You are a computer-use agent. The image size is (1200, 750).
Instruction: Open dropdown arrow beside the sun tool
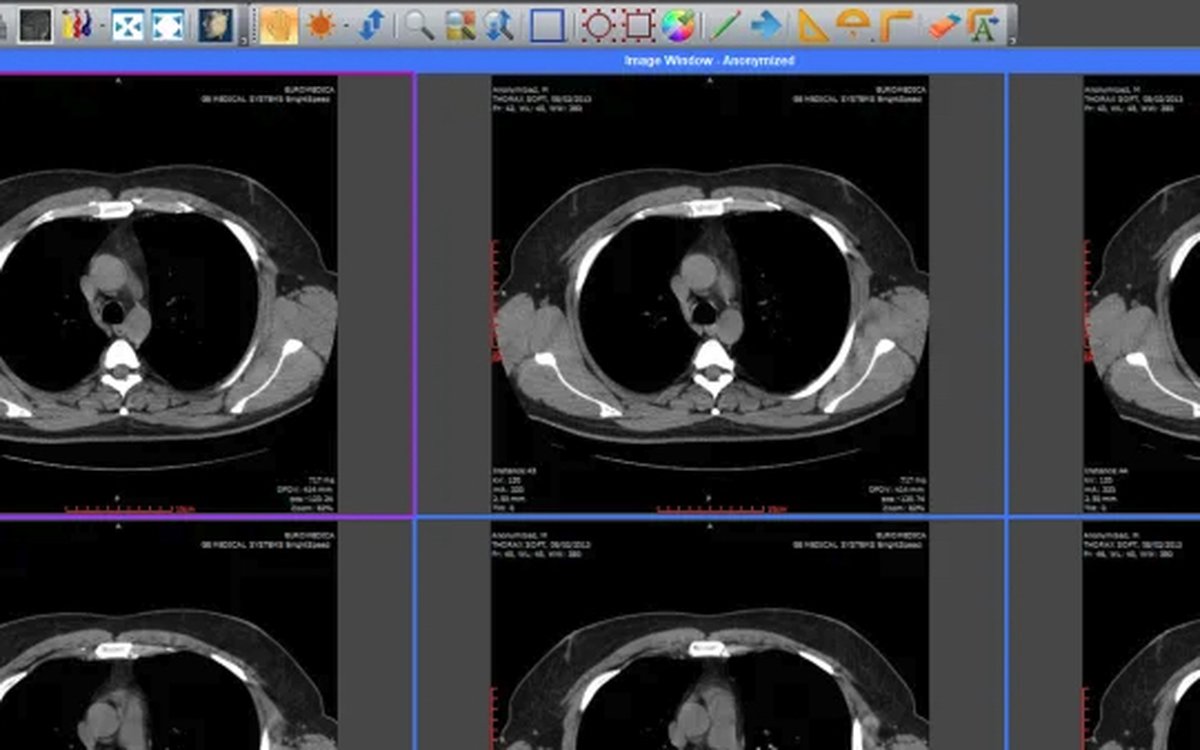click(346, 25)
